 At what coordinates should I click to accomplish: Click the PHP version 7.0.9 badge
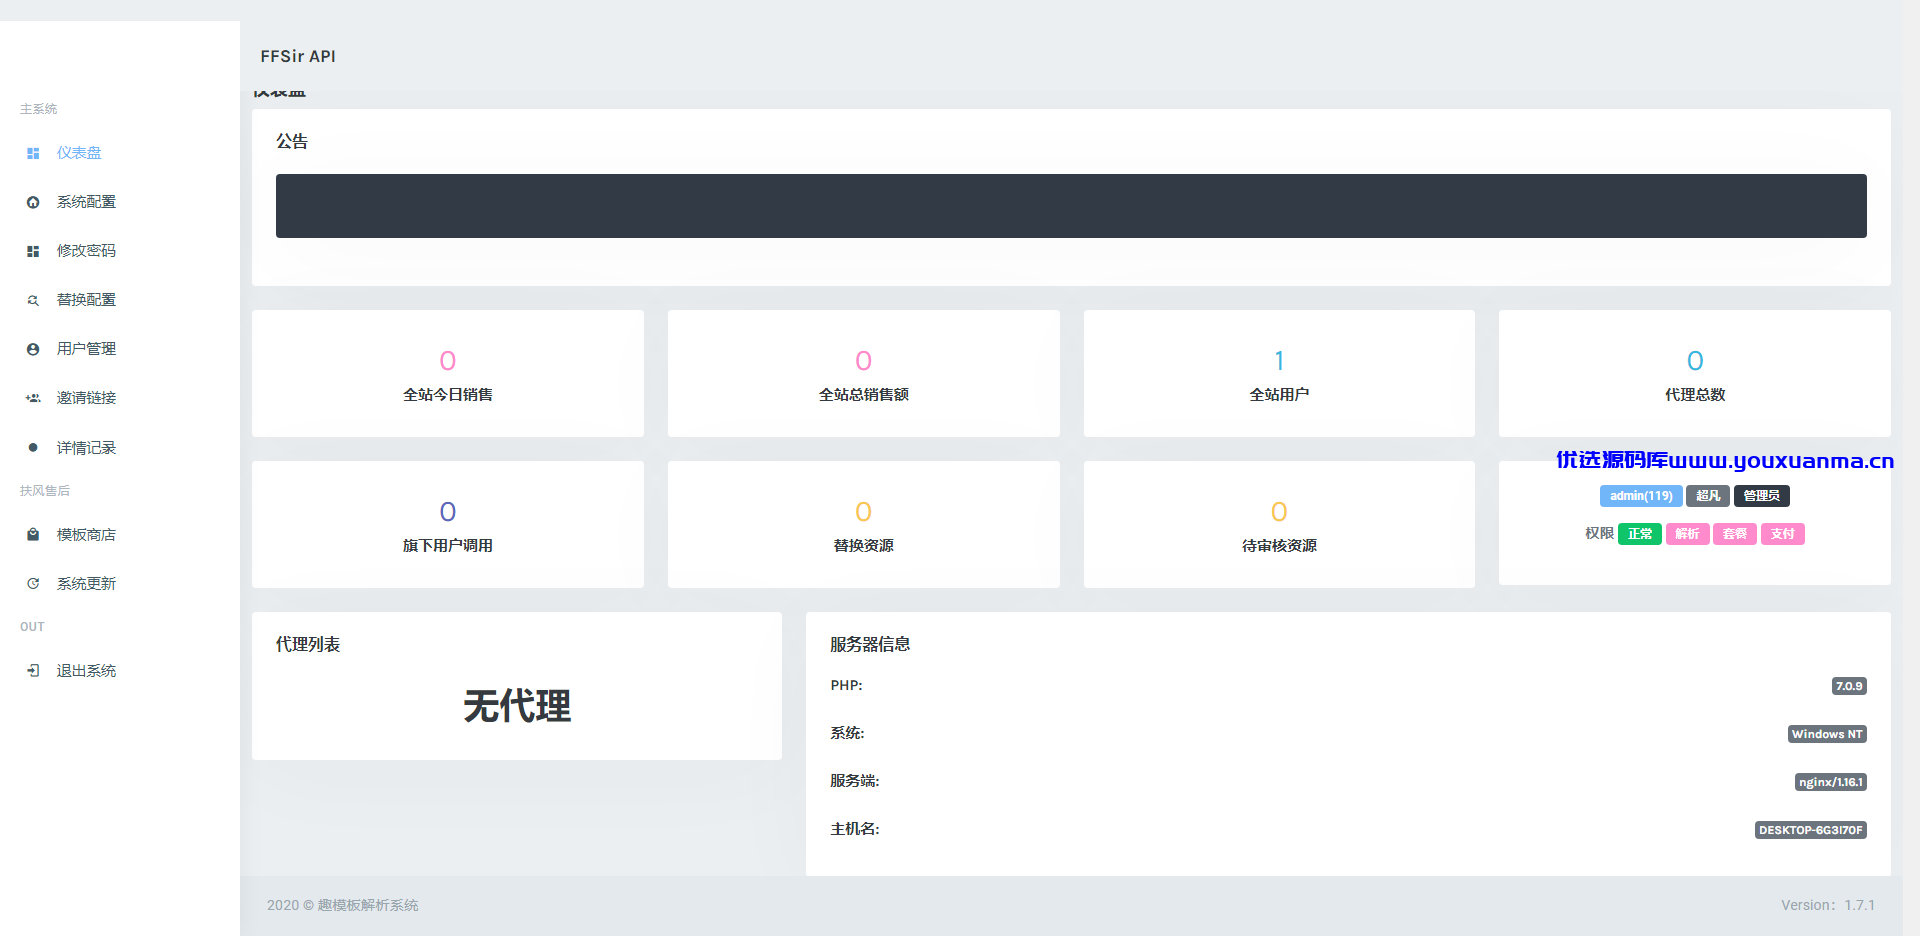click(1849, 686)
